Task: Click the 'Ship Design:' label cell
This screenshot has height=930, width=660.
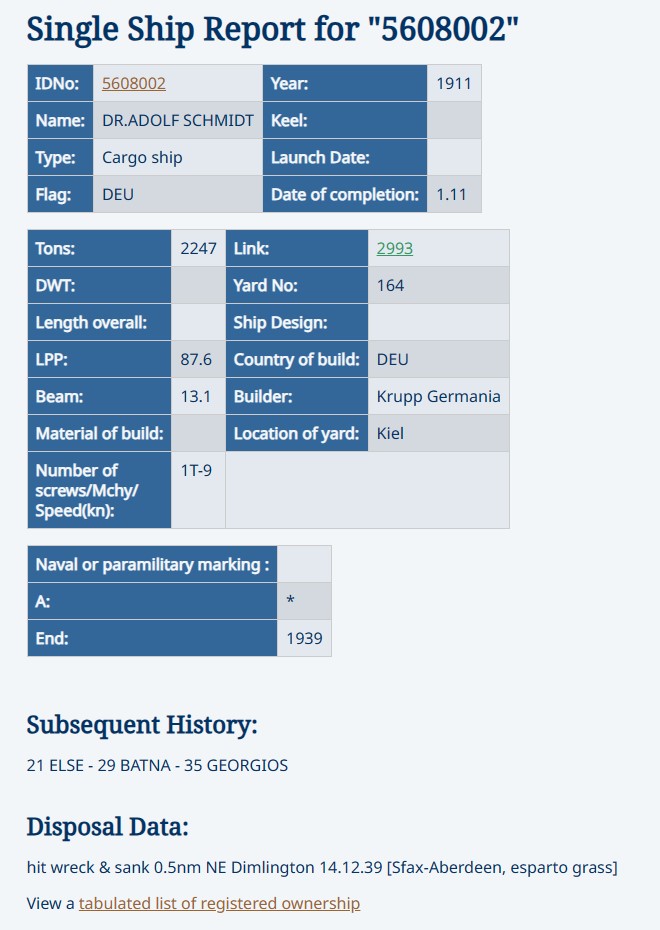Action: [x=297, y=323]
